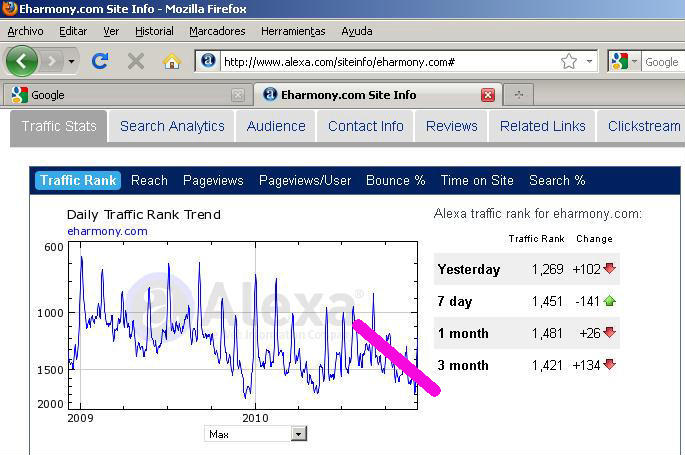Click the Firefox logo in the title bar
Viewport: 685px width, 455px height.
[x=9, y=8]
